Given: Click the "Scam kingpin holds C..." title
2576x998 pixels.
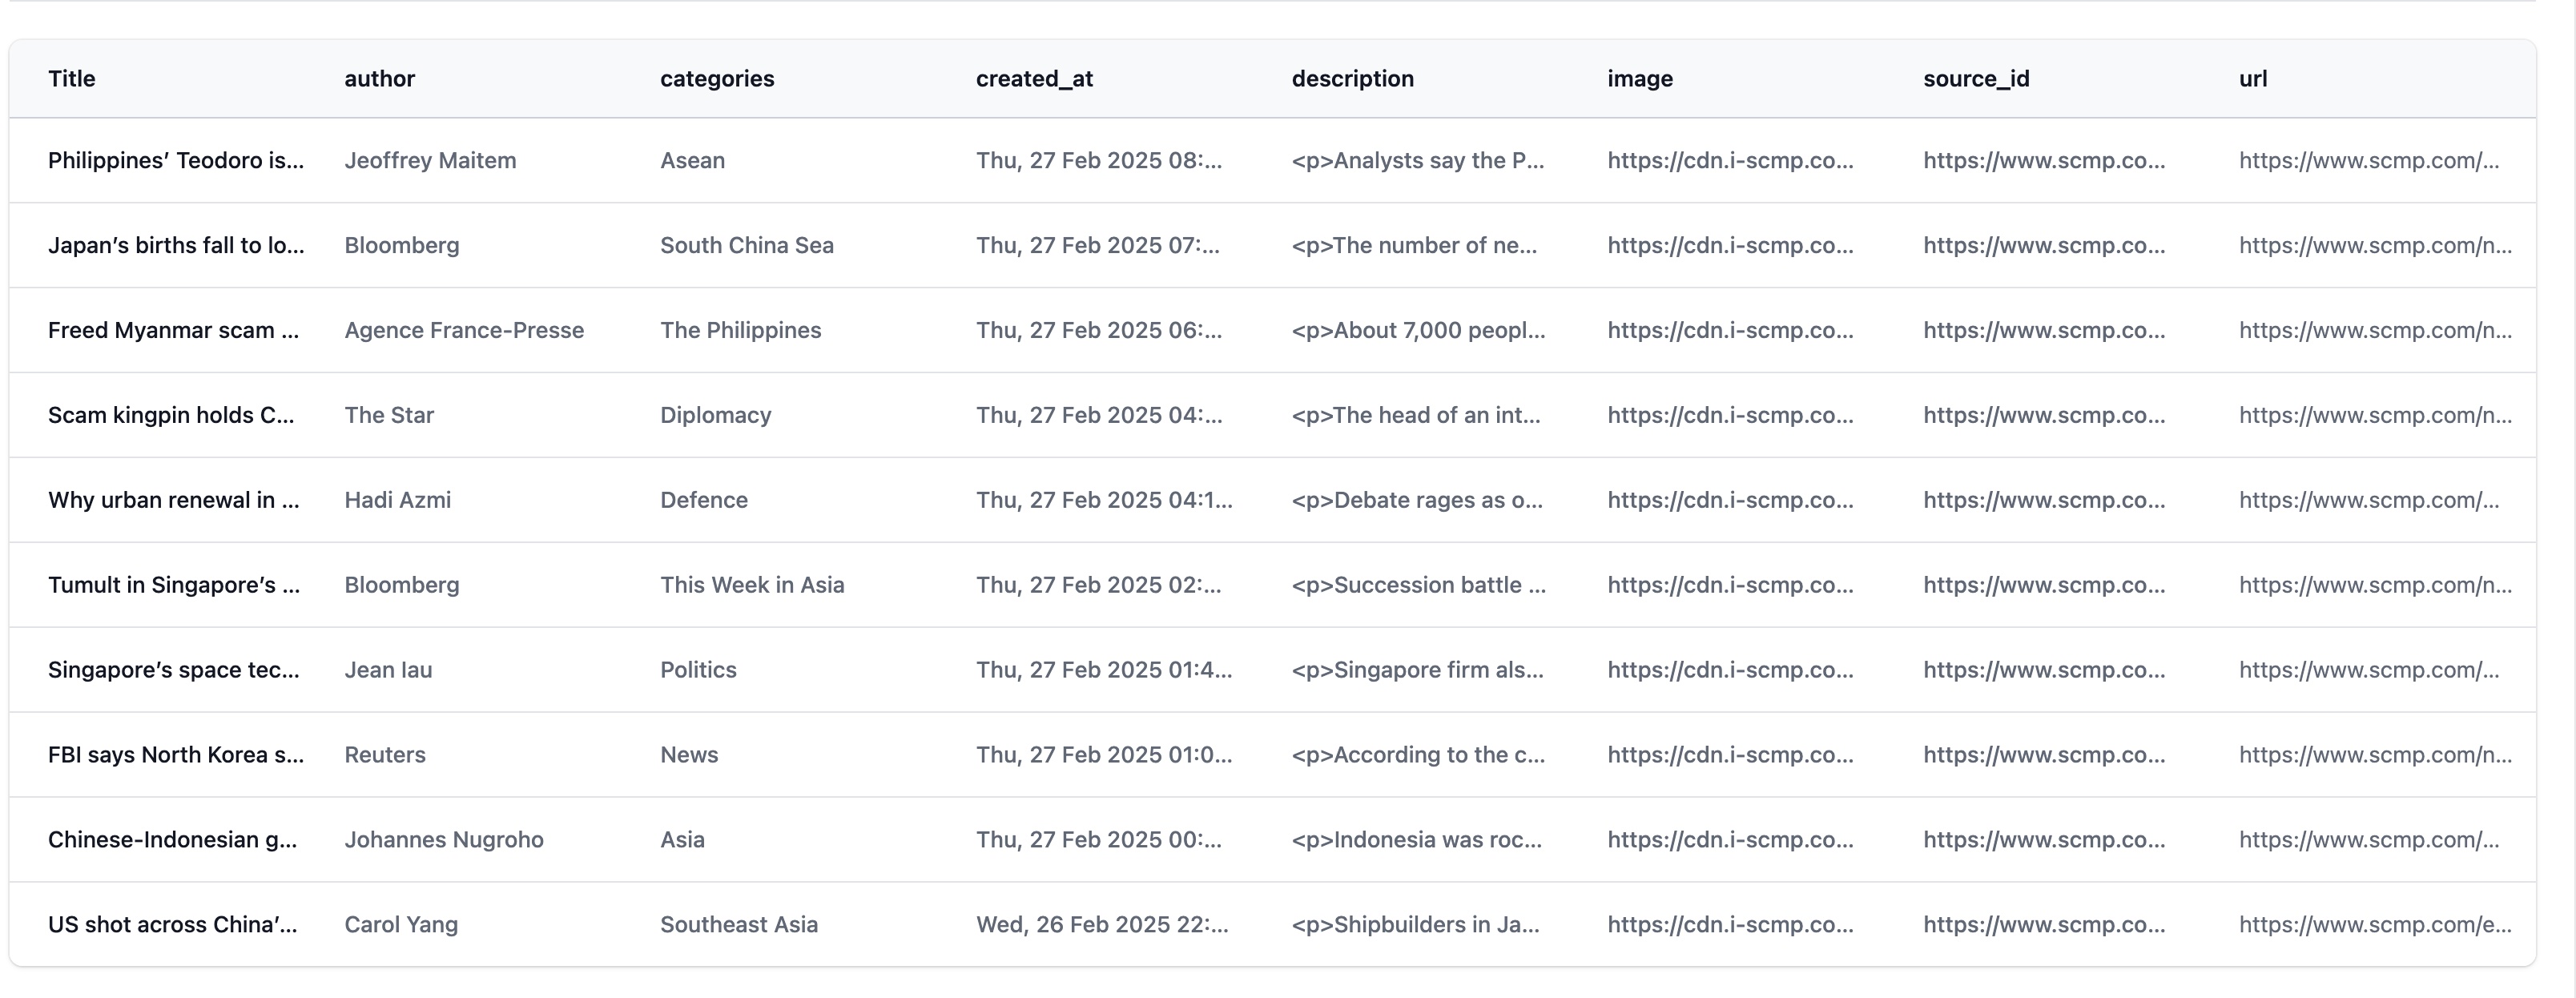Looking at the screenshot, I should [171, 416].
